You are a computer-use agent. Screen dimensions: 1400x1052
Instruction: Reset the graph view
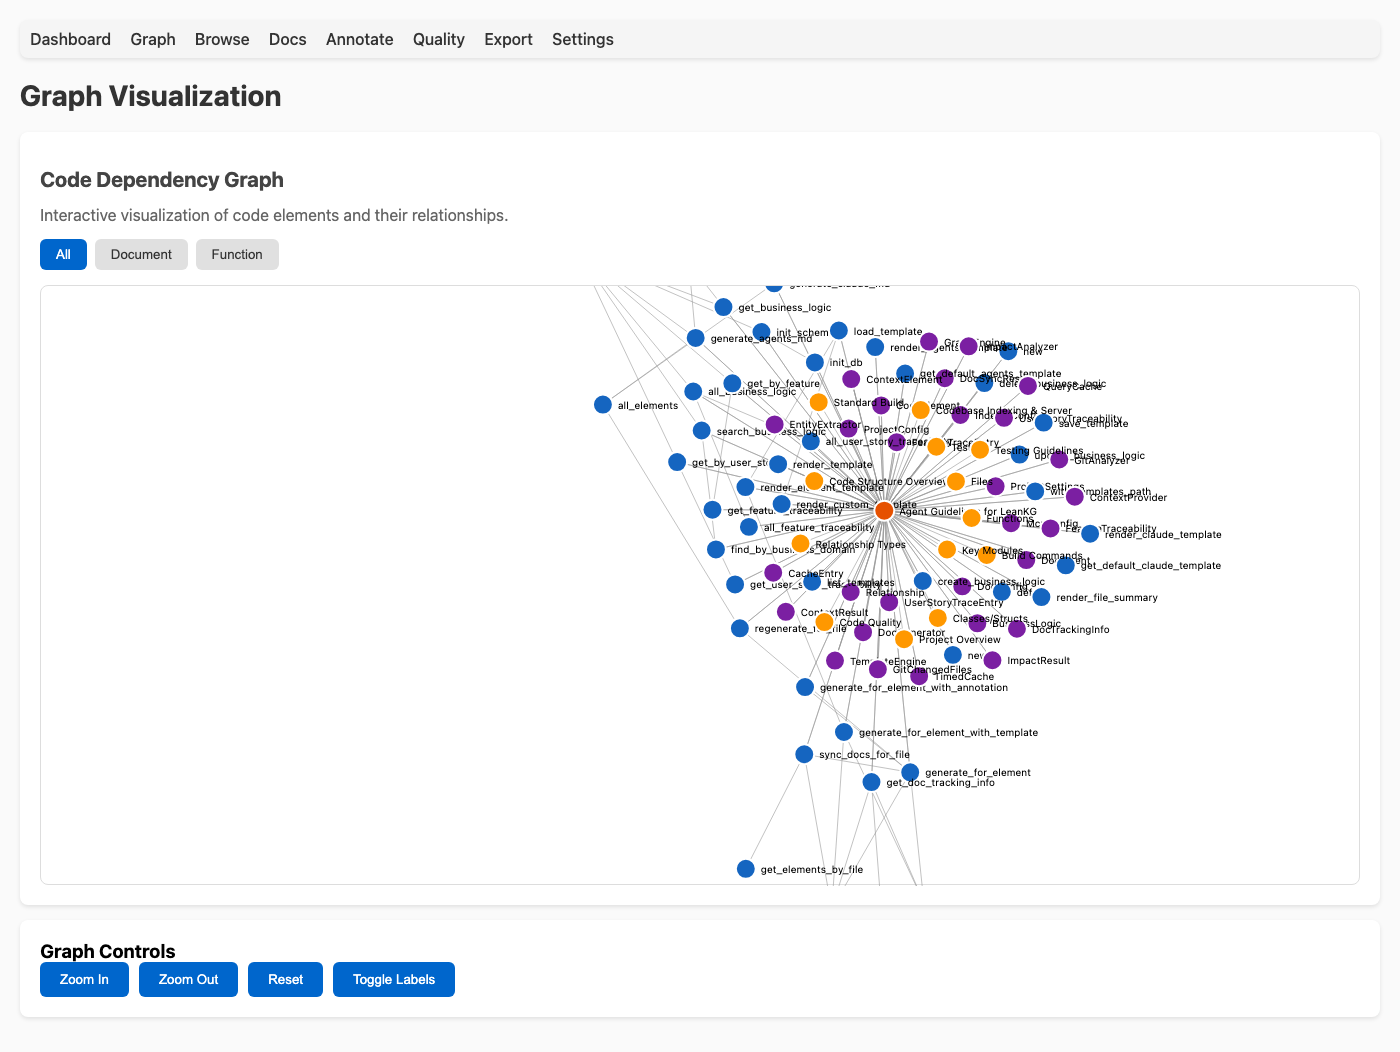tap(285, 979)
